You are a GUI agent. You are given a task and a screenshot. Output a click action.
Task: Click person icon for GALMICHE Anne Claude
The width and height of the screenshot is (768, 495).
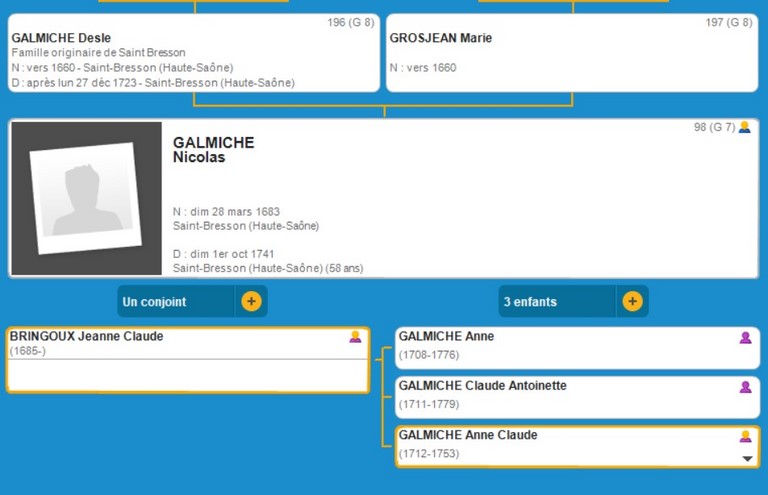tap(745, 436)
